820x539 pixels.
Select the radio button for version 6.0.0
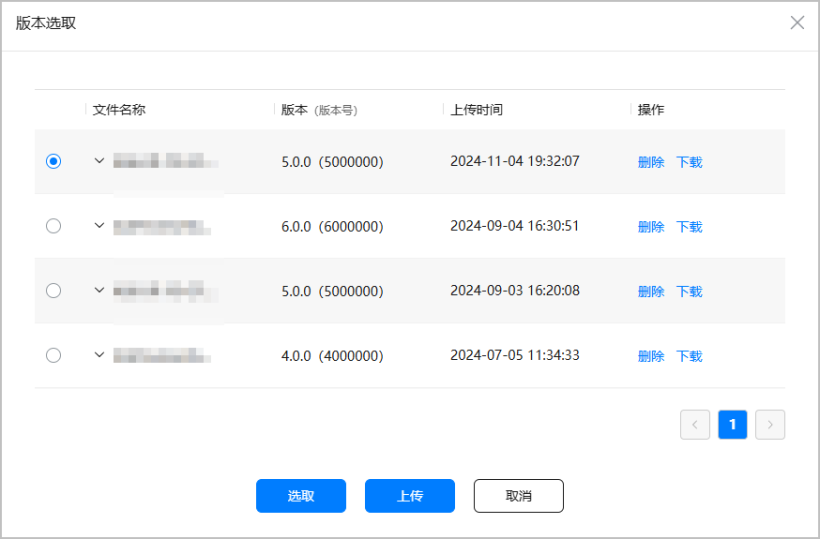[x=53, y=226]
